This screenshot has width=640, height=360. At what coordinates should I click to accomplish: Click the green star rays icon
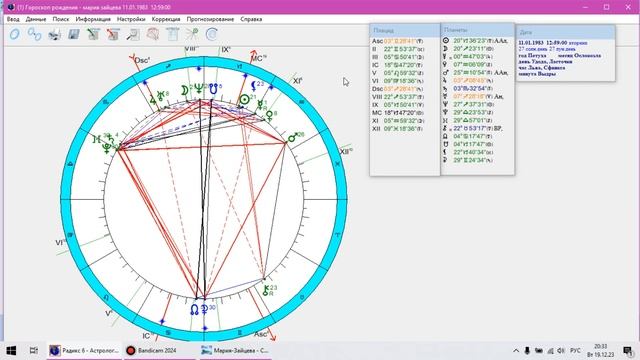pos(192,34)
